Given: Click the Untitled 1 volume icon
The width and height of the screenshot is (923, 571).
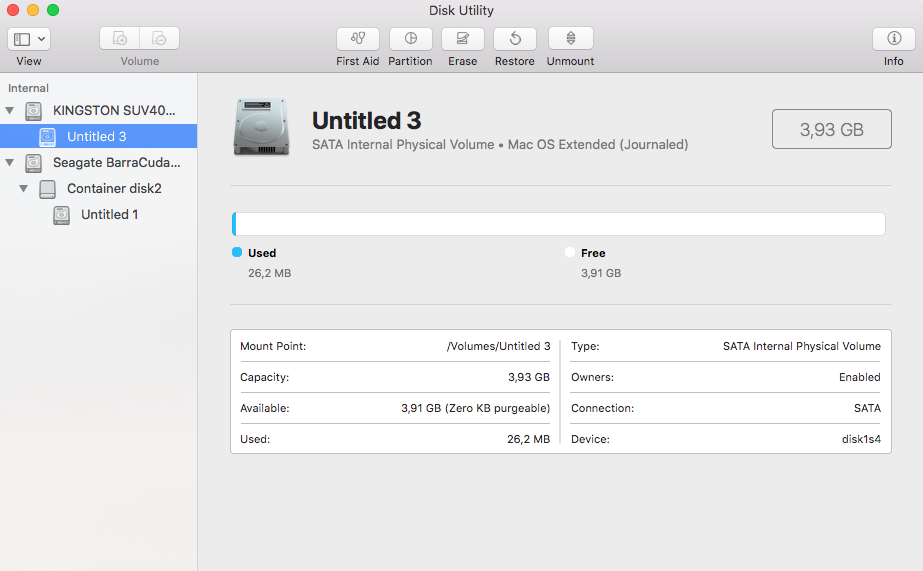Looking at the screenshot, I should (x=61, y=215).
